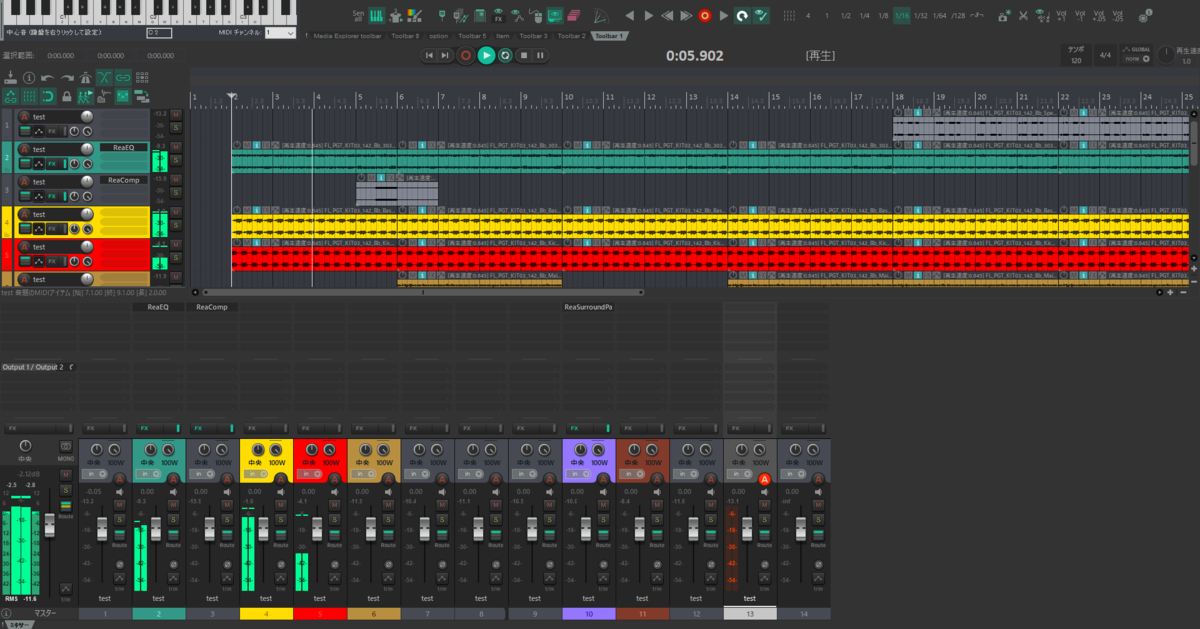Open input dropdown on mixer channel 6
The height and width of the screenshot is (629, 1200).
pyautogui.click(x=364, y=474)
